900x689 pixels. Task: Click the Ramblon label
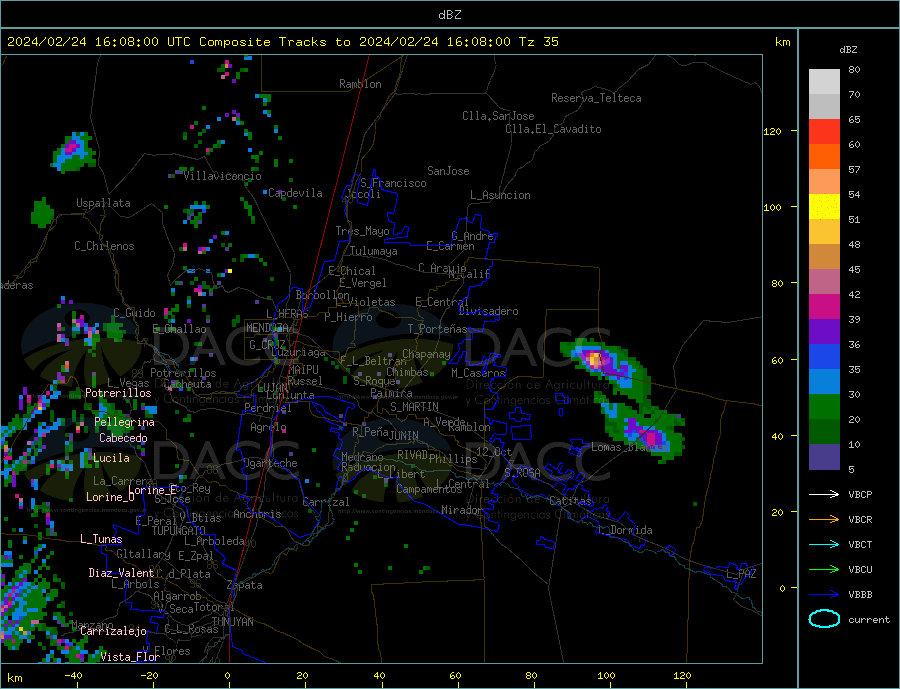360,84
